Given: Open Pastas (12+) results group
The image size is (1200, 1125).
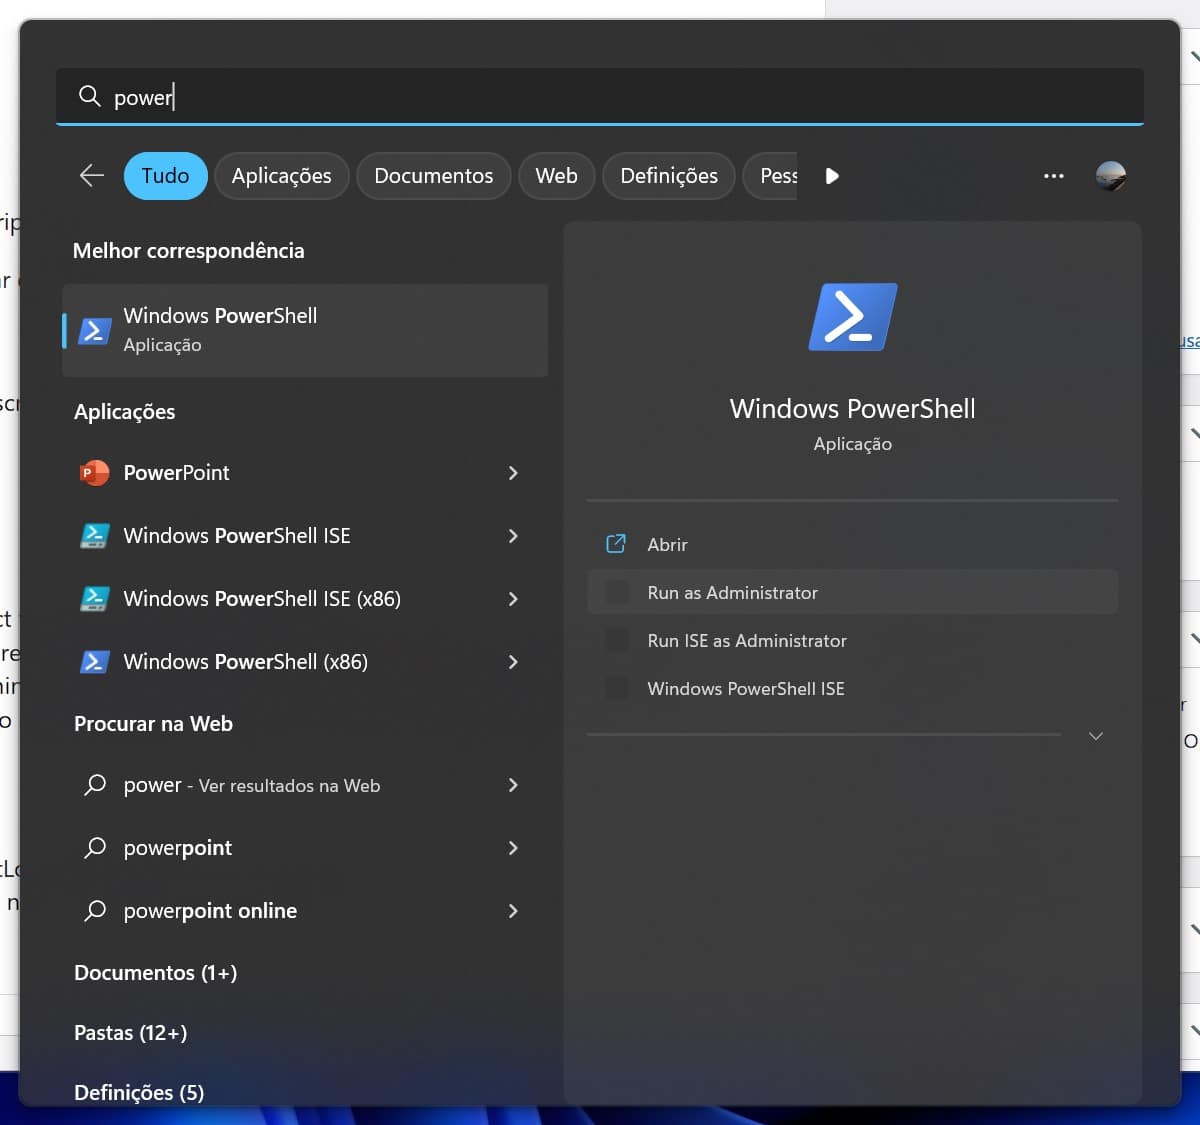Looking at the screenshot, I should [131, 1033].
